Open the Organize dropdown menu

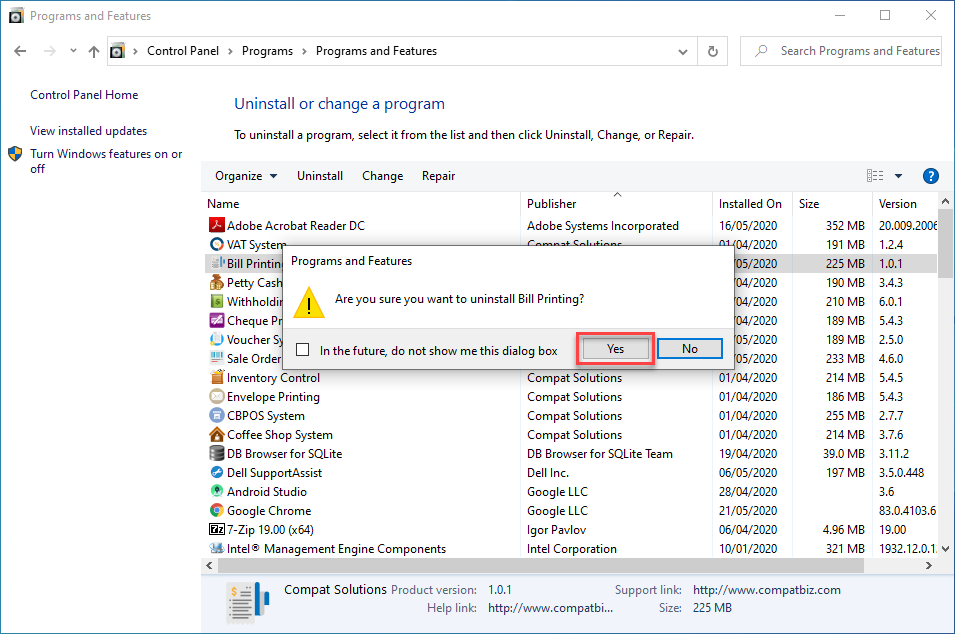pyautogui.click(x=245, y=176)
